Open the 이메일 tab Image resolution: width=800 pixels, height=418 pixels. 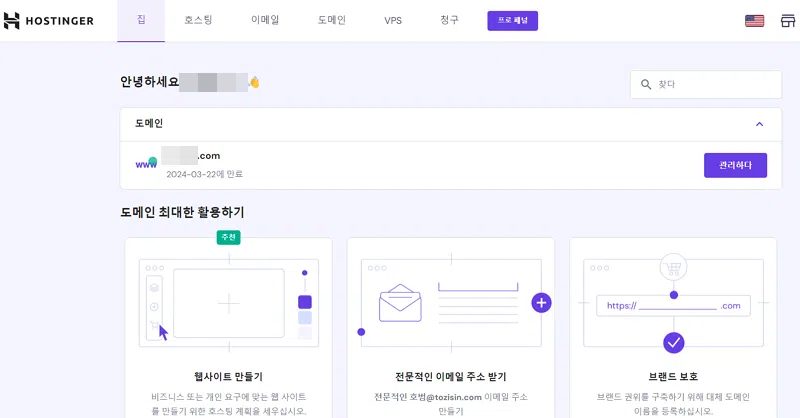[x=265, y=20]
